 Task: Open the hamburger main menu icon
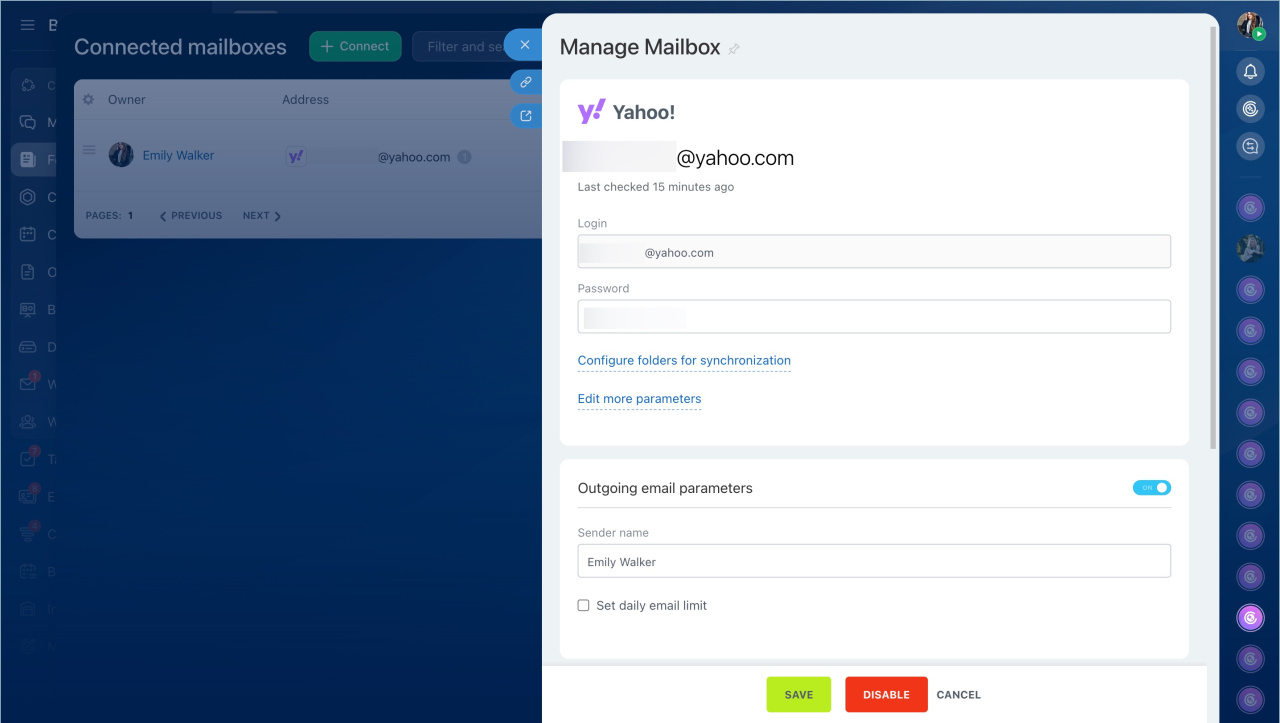[x=28, y=25]
